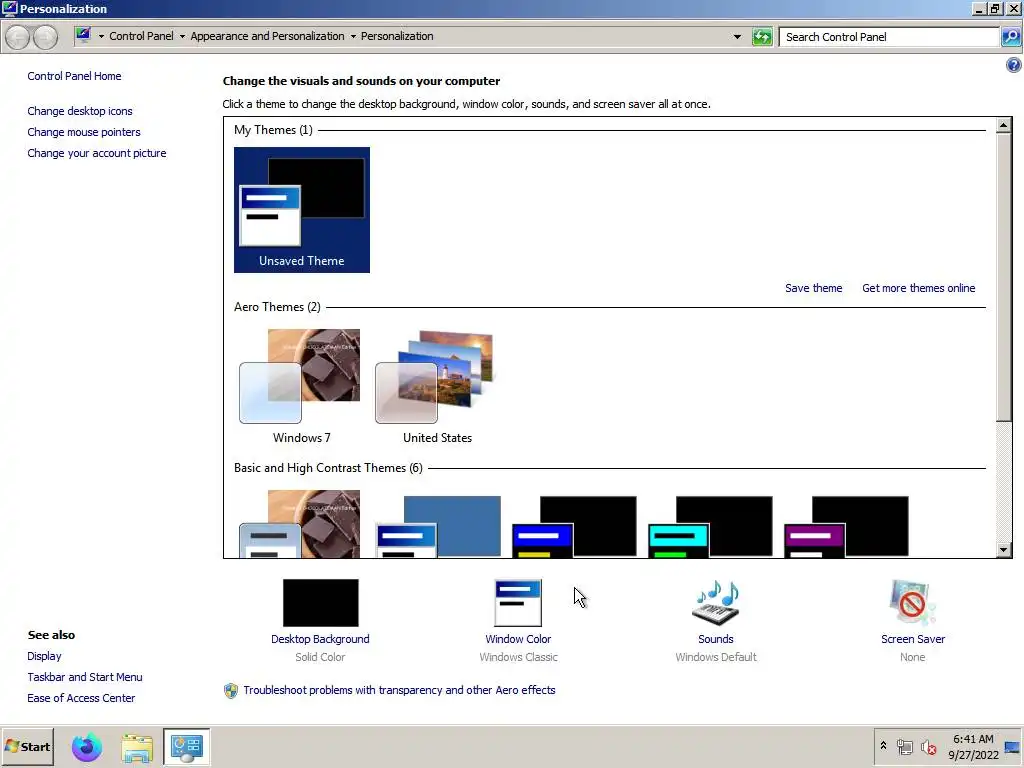
Task: Click the clock showing 6:41 AM
Action: coord(973,739)
